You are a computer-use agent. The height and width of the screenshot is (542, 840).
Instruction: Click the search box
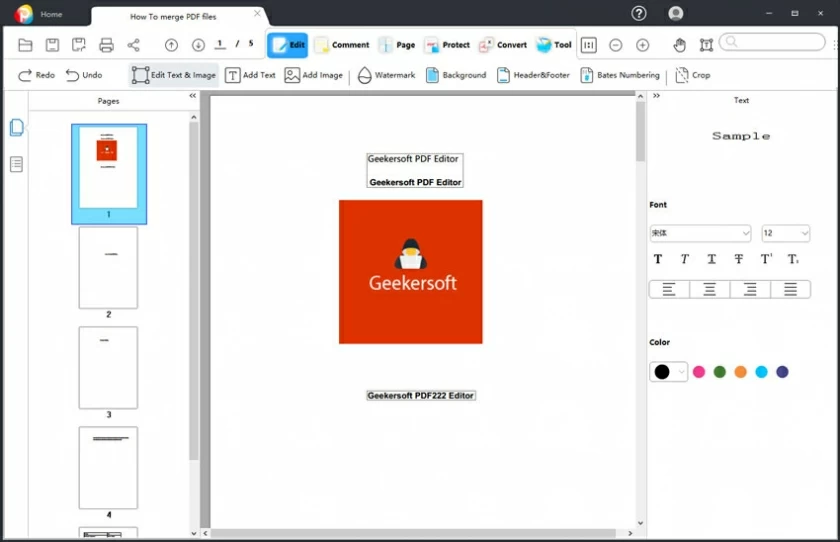pos(772,42)
